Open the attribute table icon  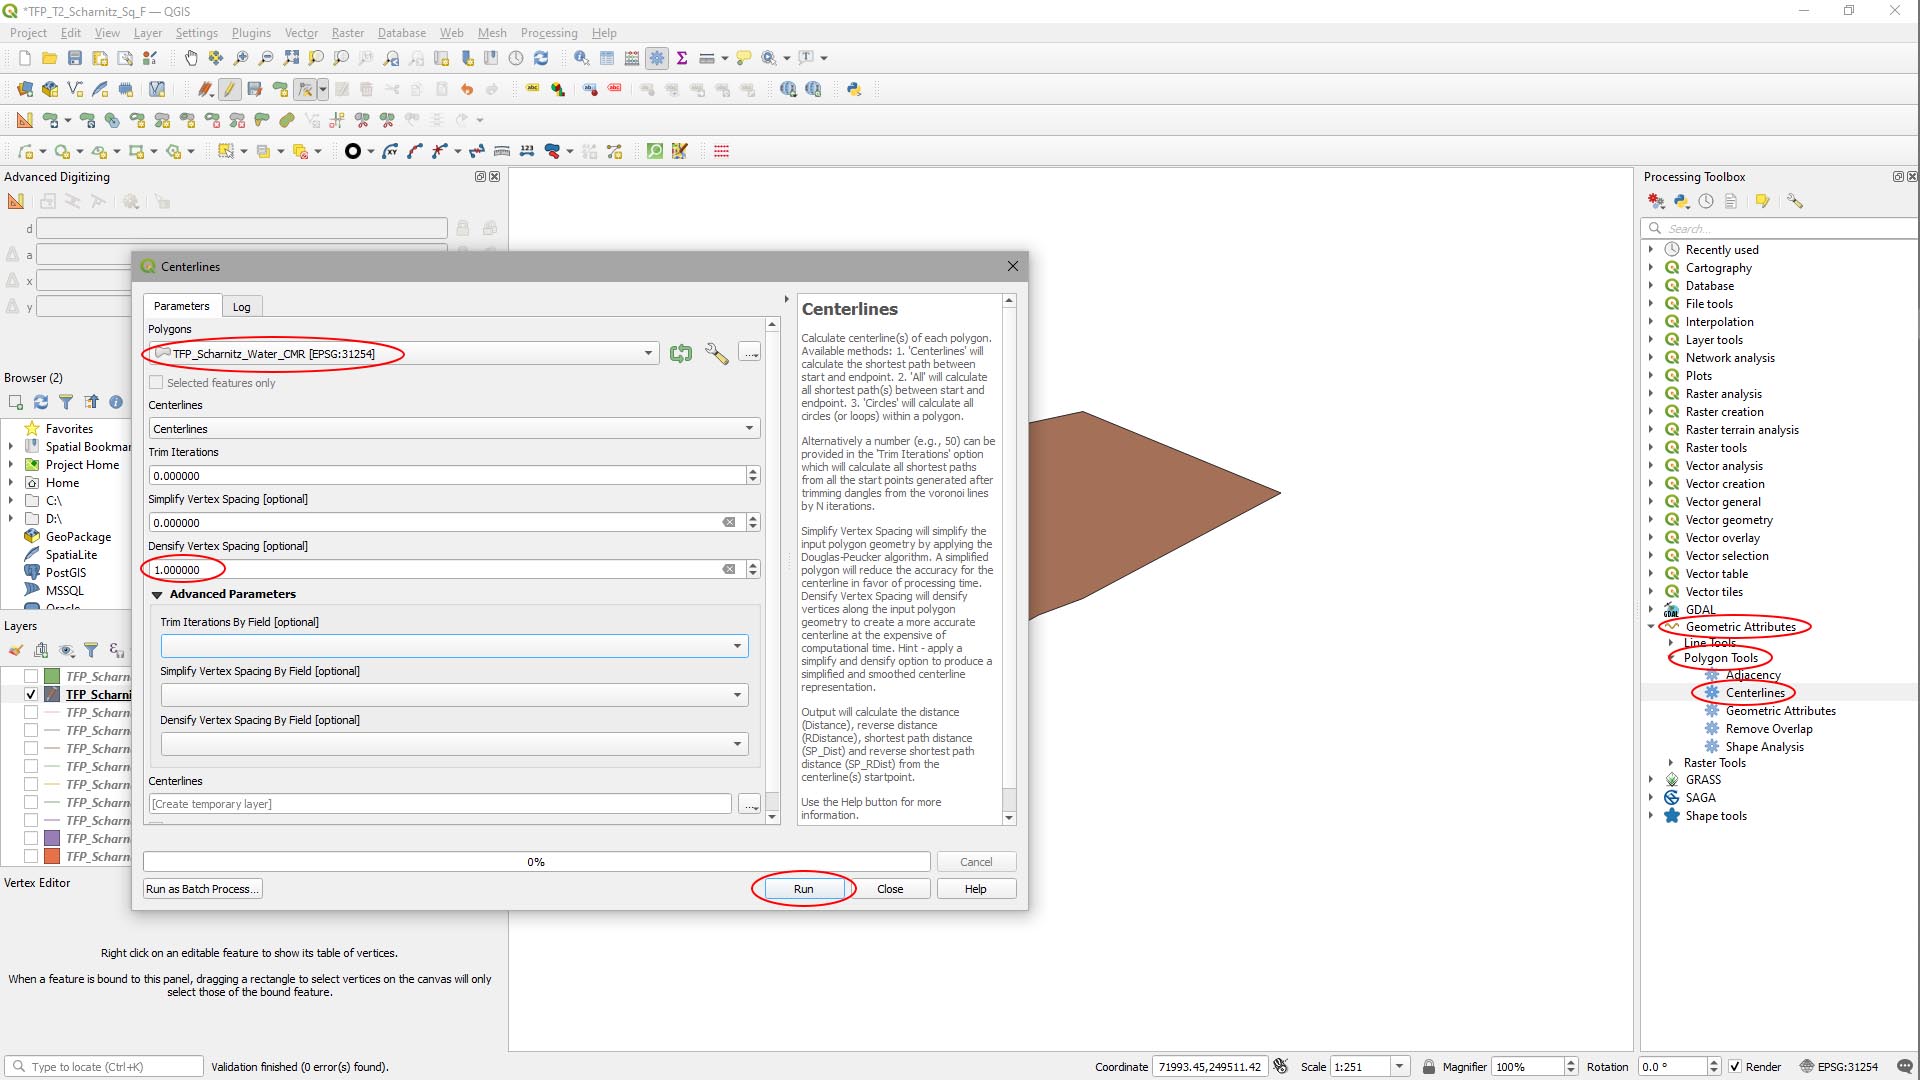coord(607,58)
